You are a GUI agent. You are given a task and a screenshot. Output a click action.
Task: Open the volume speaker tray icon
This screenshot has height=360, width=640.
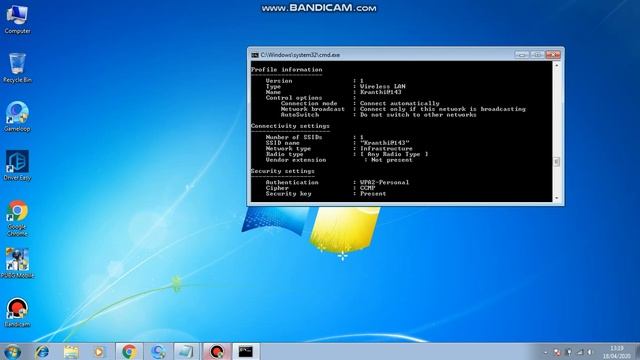click(590, 352)
